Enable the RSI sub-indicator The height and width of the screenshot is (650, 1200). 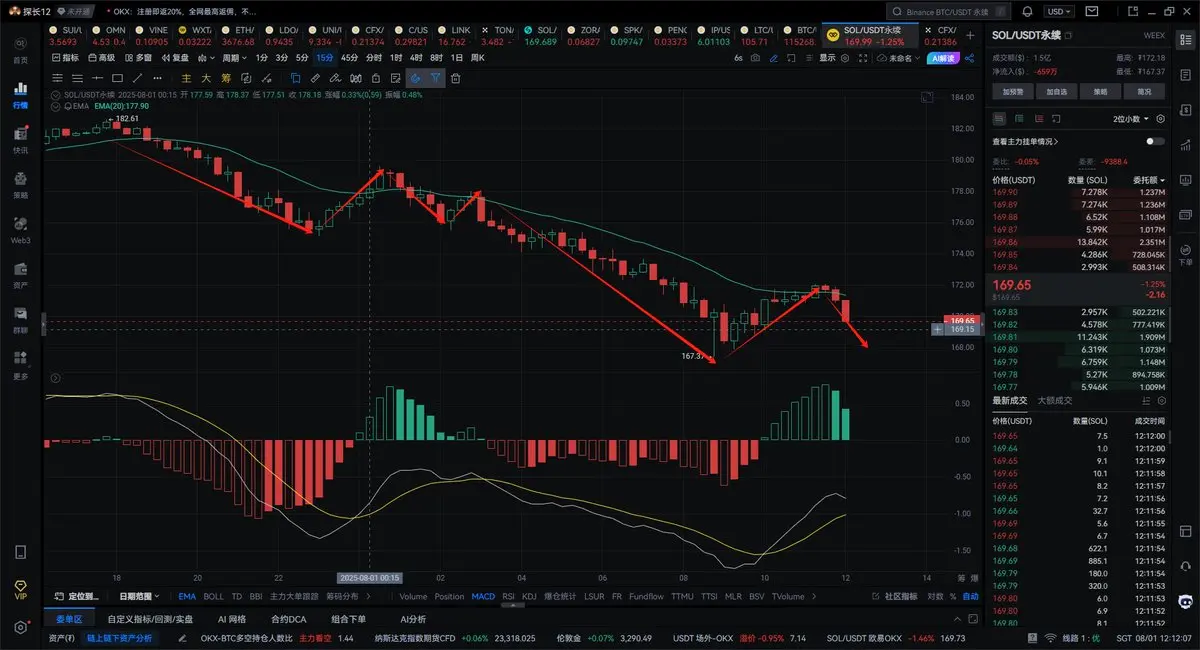coord(508,596)
